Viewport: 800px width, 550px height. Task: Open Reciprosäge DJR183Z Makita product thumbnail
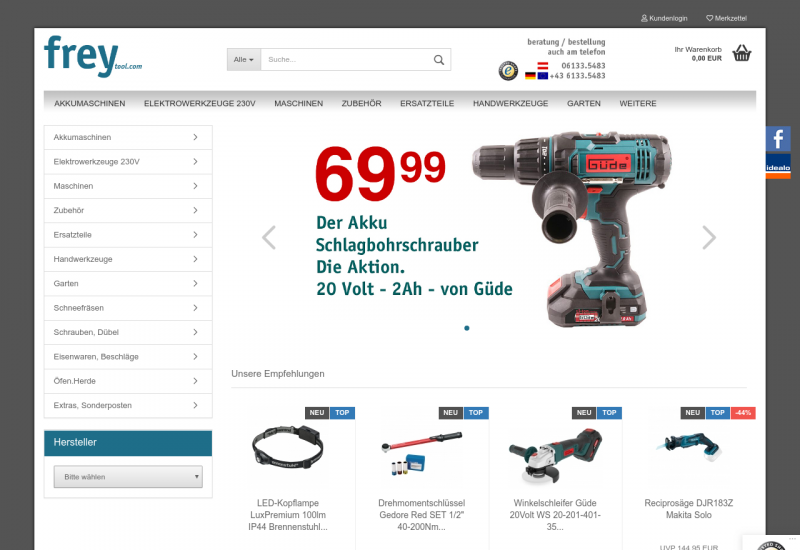point(688,447)
